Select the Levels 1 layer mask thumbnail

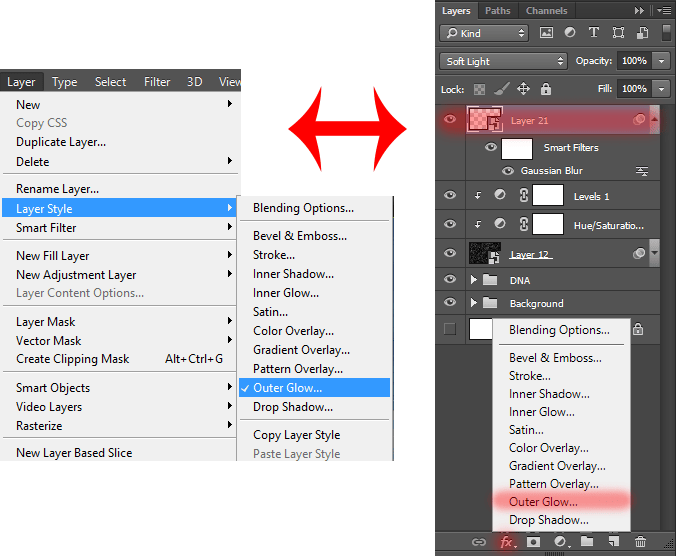pyautogui.click(x=548, y=195)
